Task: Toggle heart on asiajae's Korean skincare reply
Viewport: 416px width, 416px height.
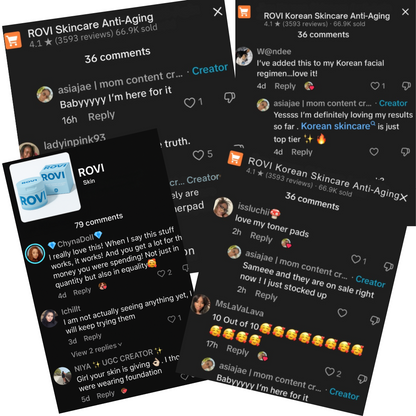Action: coord(374,152)
